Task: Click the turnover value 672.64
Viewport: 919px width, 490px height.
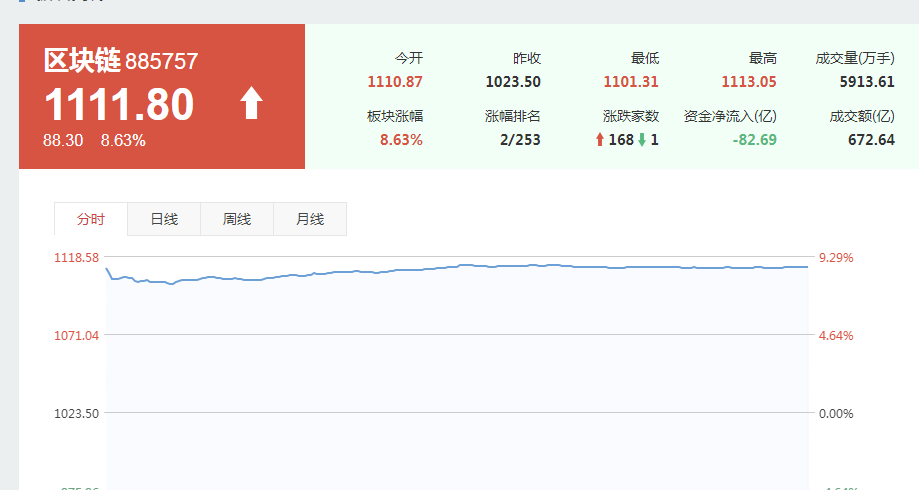Action: pyautogui.click(x=872, y=139)
